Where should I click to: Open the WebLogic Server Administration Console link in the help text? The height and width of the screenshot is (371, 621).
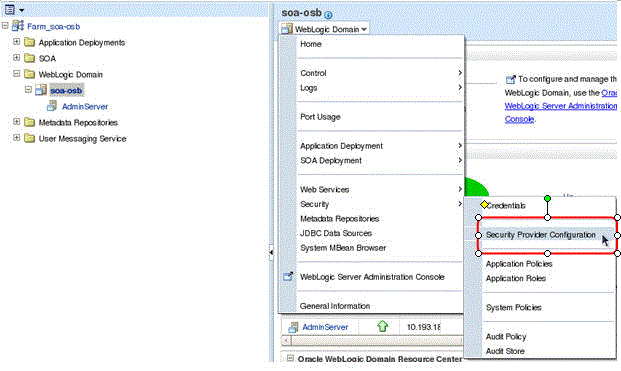pyautogui.click(x=560, y=106)
